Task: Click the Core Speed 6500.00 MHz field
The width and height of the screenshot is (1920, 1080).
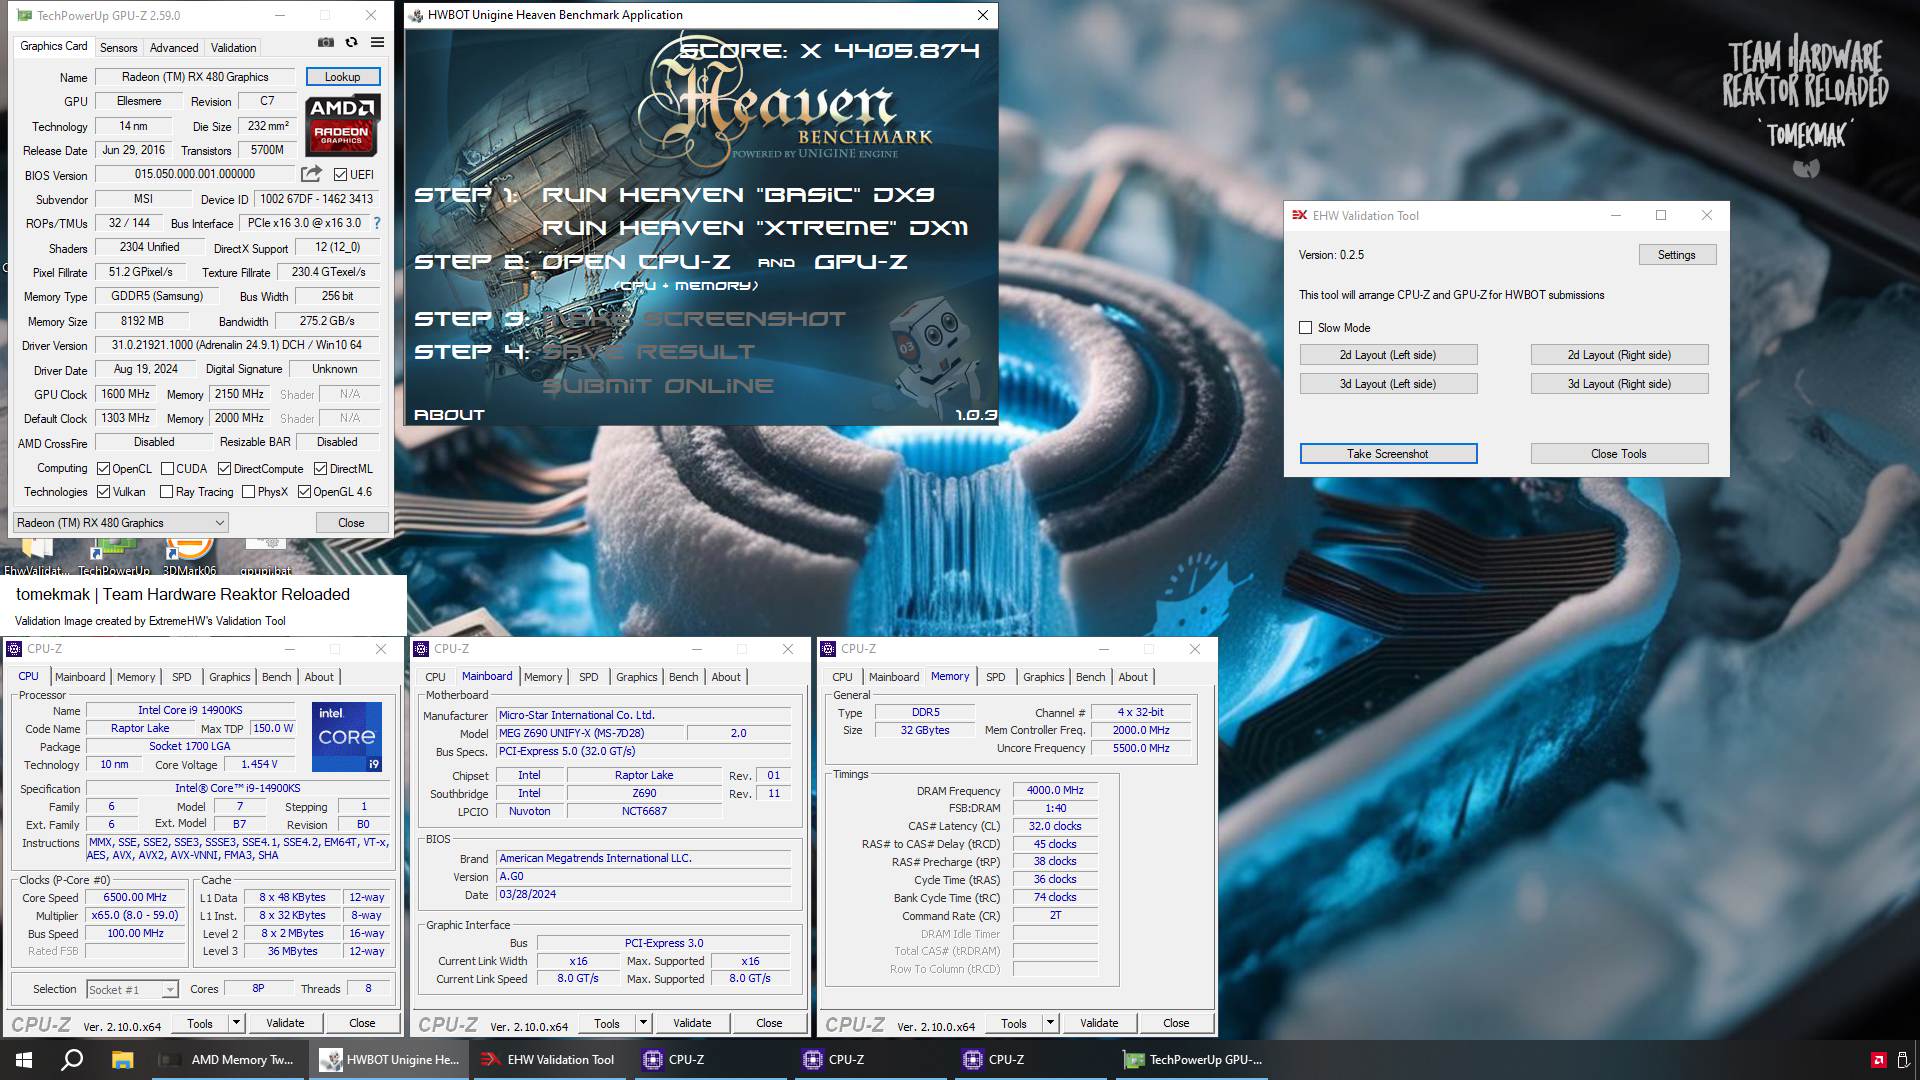Action: coord(135,898)
